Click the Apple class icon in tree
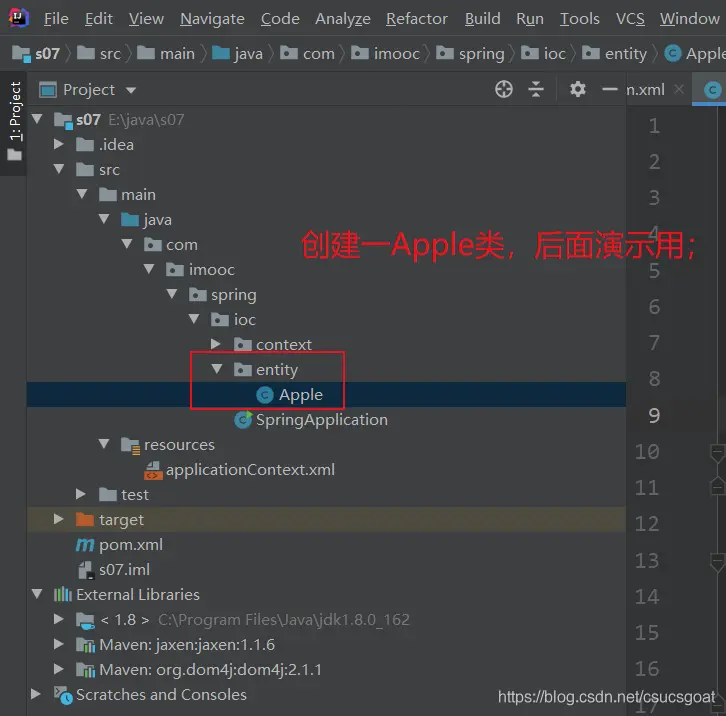The image size is (726, 716). (x=265, y=395)
